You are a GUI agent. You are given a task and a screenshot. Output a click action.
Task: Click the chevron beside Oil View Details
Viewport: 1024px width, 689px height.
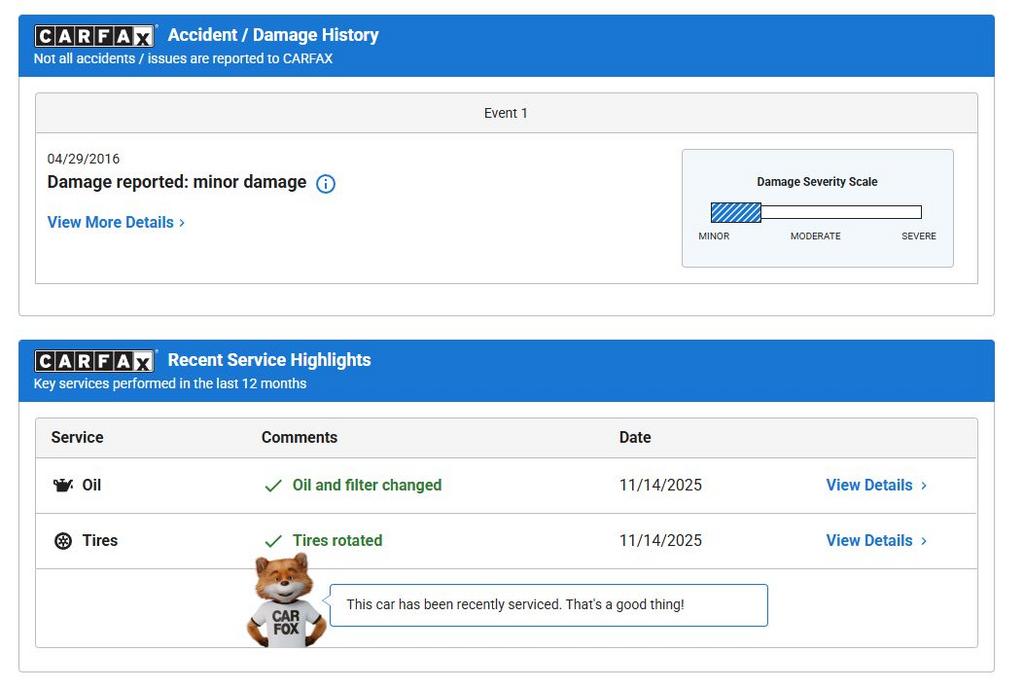coord(924,486)
